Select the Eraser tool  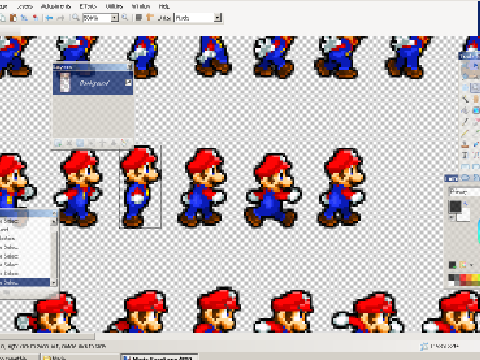coord(476,122)
